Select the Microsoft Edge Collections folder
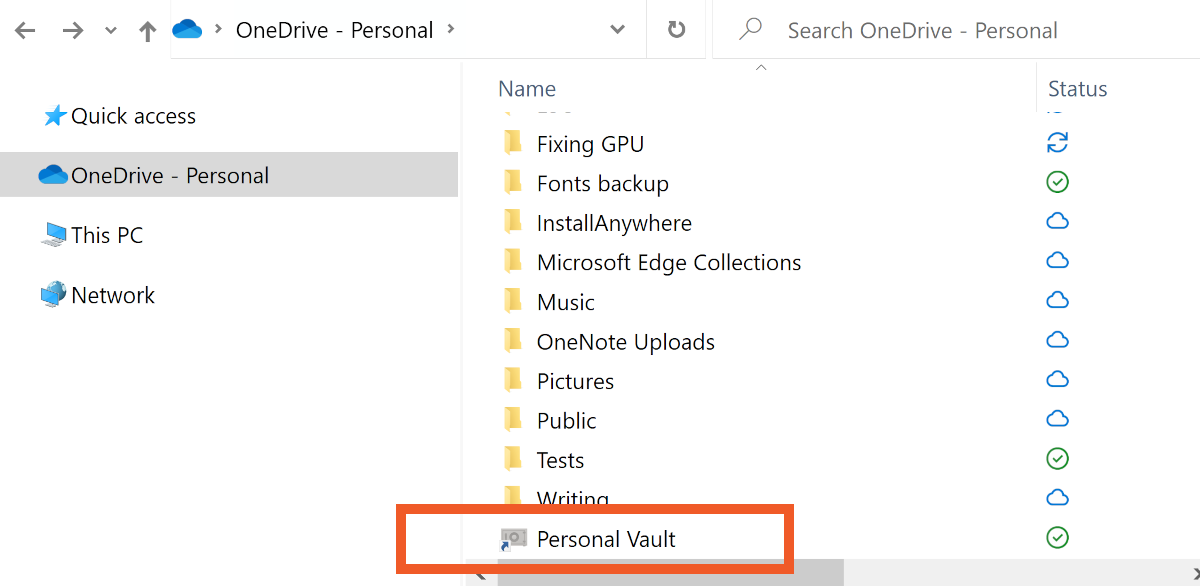This screenshot has height=586, width=1200. pos(668,262)
